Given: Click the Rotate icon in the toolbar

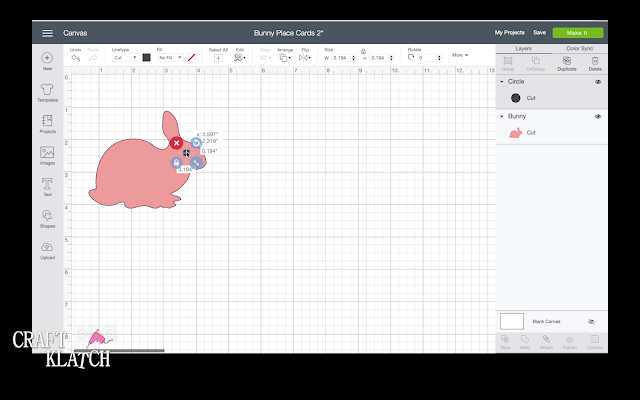Looking at the screenshot, I should click(x=411, y=58).
